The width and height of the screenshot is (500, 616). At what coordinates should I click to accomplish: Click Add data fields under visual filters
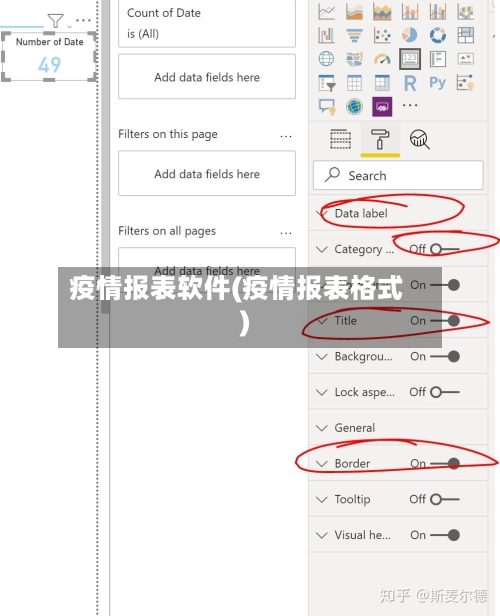point(207,77)
